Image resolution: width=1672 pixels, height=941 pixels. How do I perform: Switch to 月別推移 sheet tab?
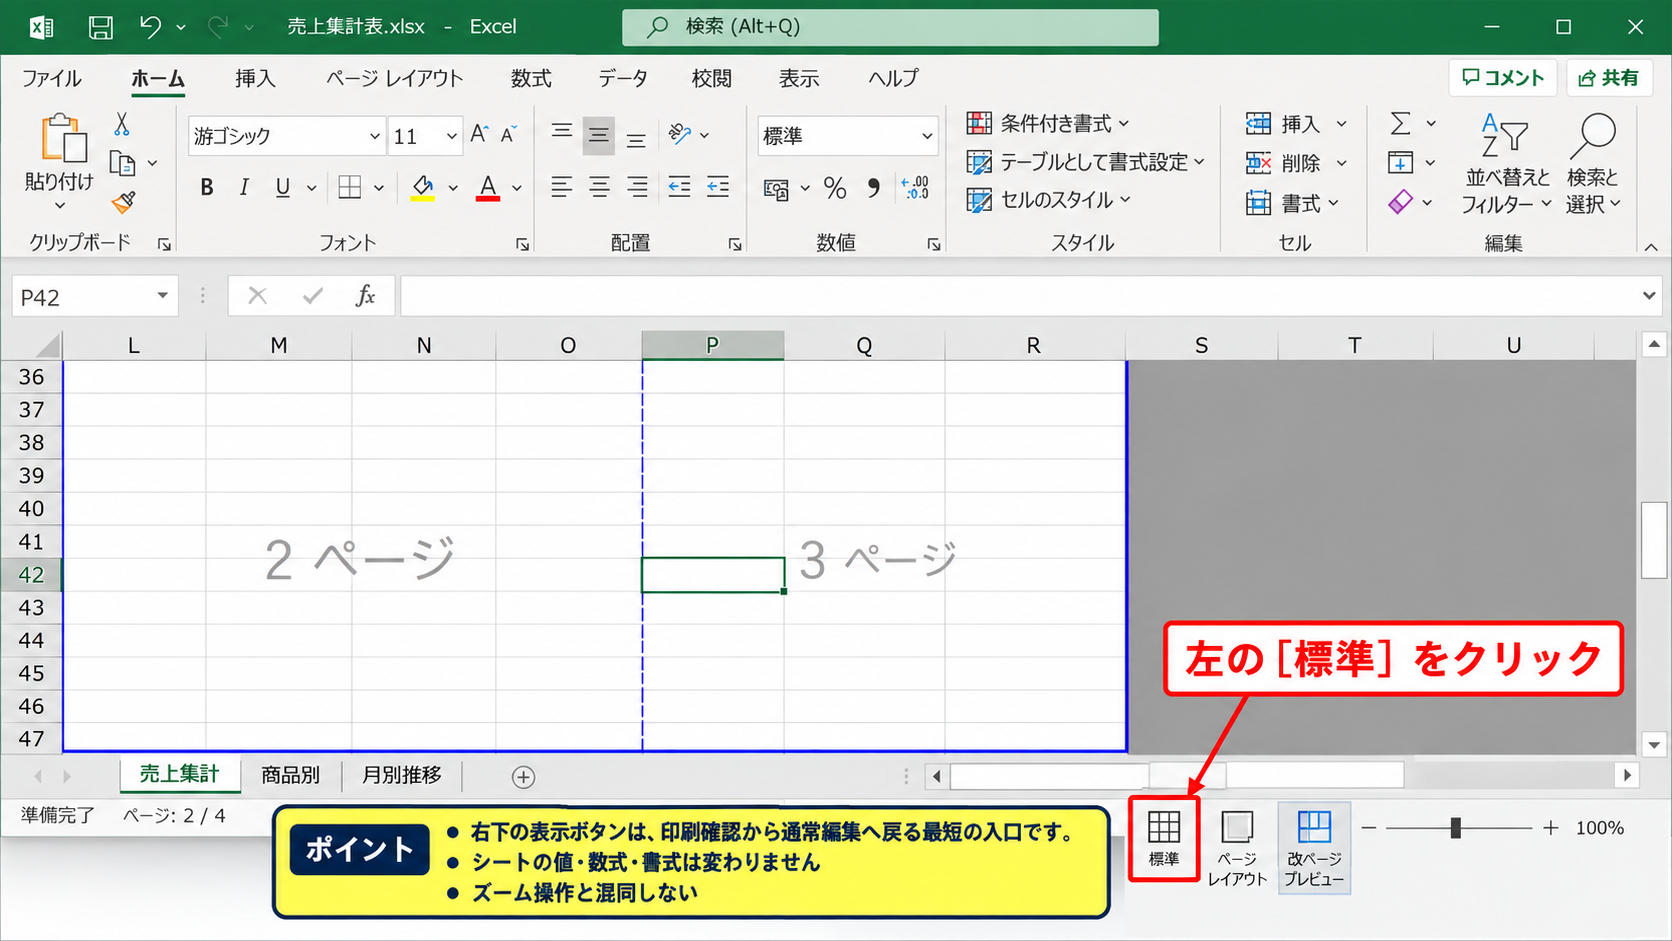[402, 775]
